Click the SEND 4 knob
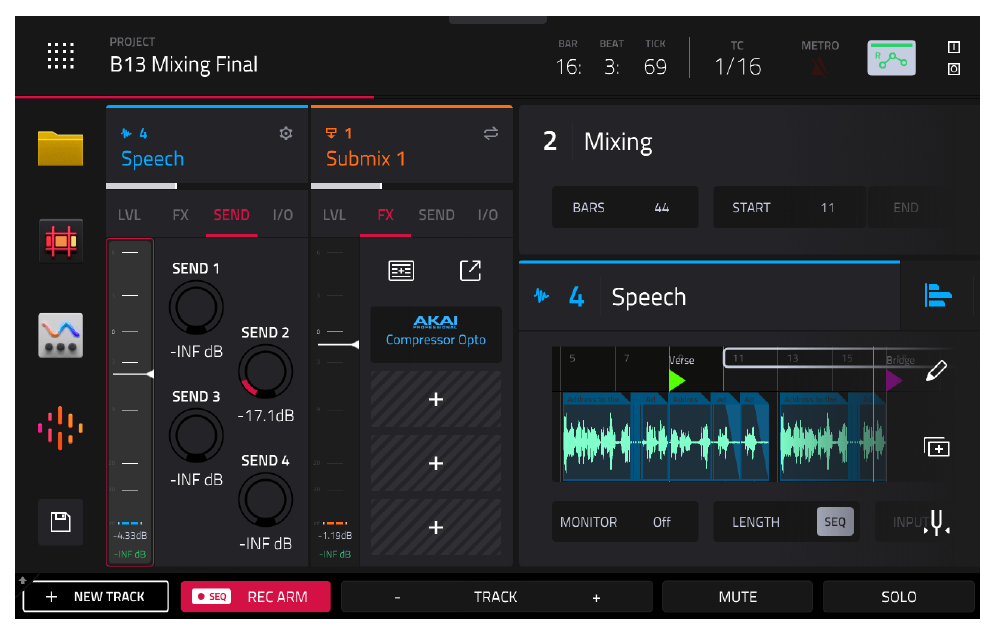The width and height of the screenshot is (996, 636). [266, 500]
